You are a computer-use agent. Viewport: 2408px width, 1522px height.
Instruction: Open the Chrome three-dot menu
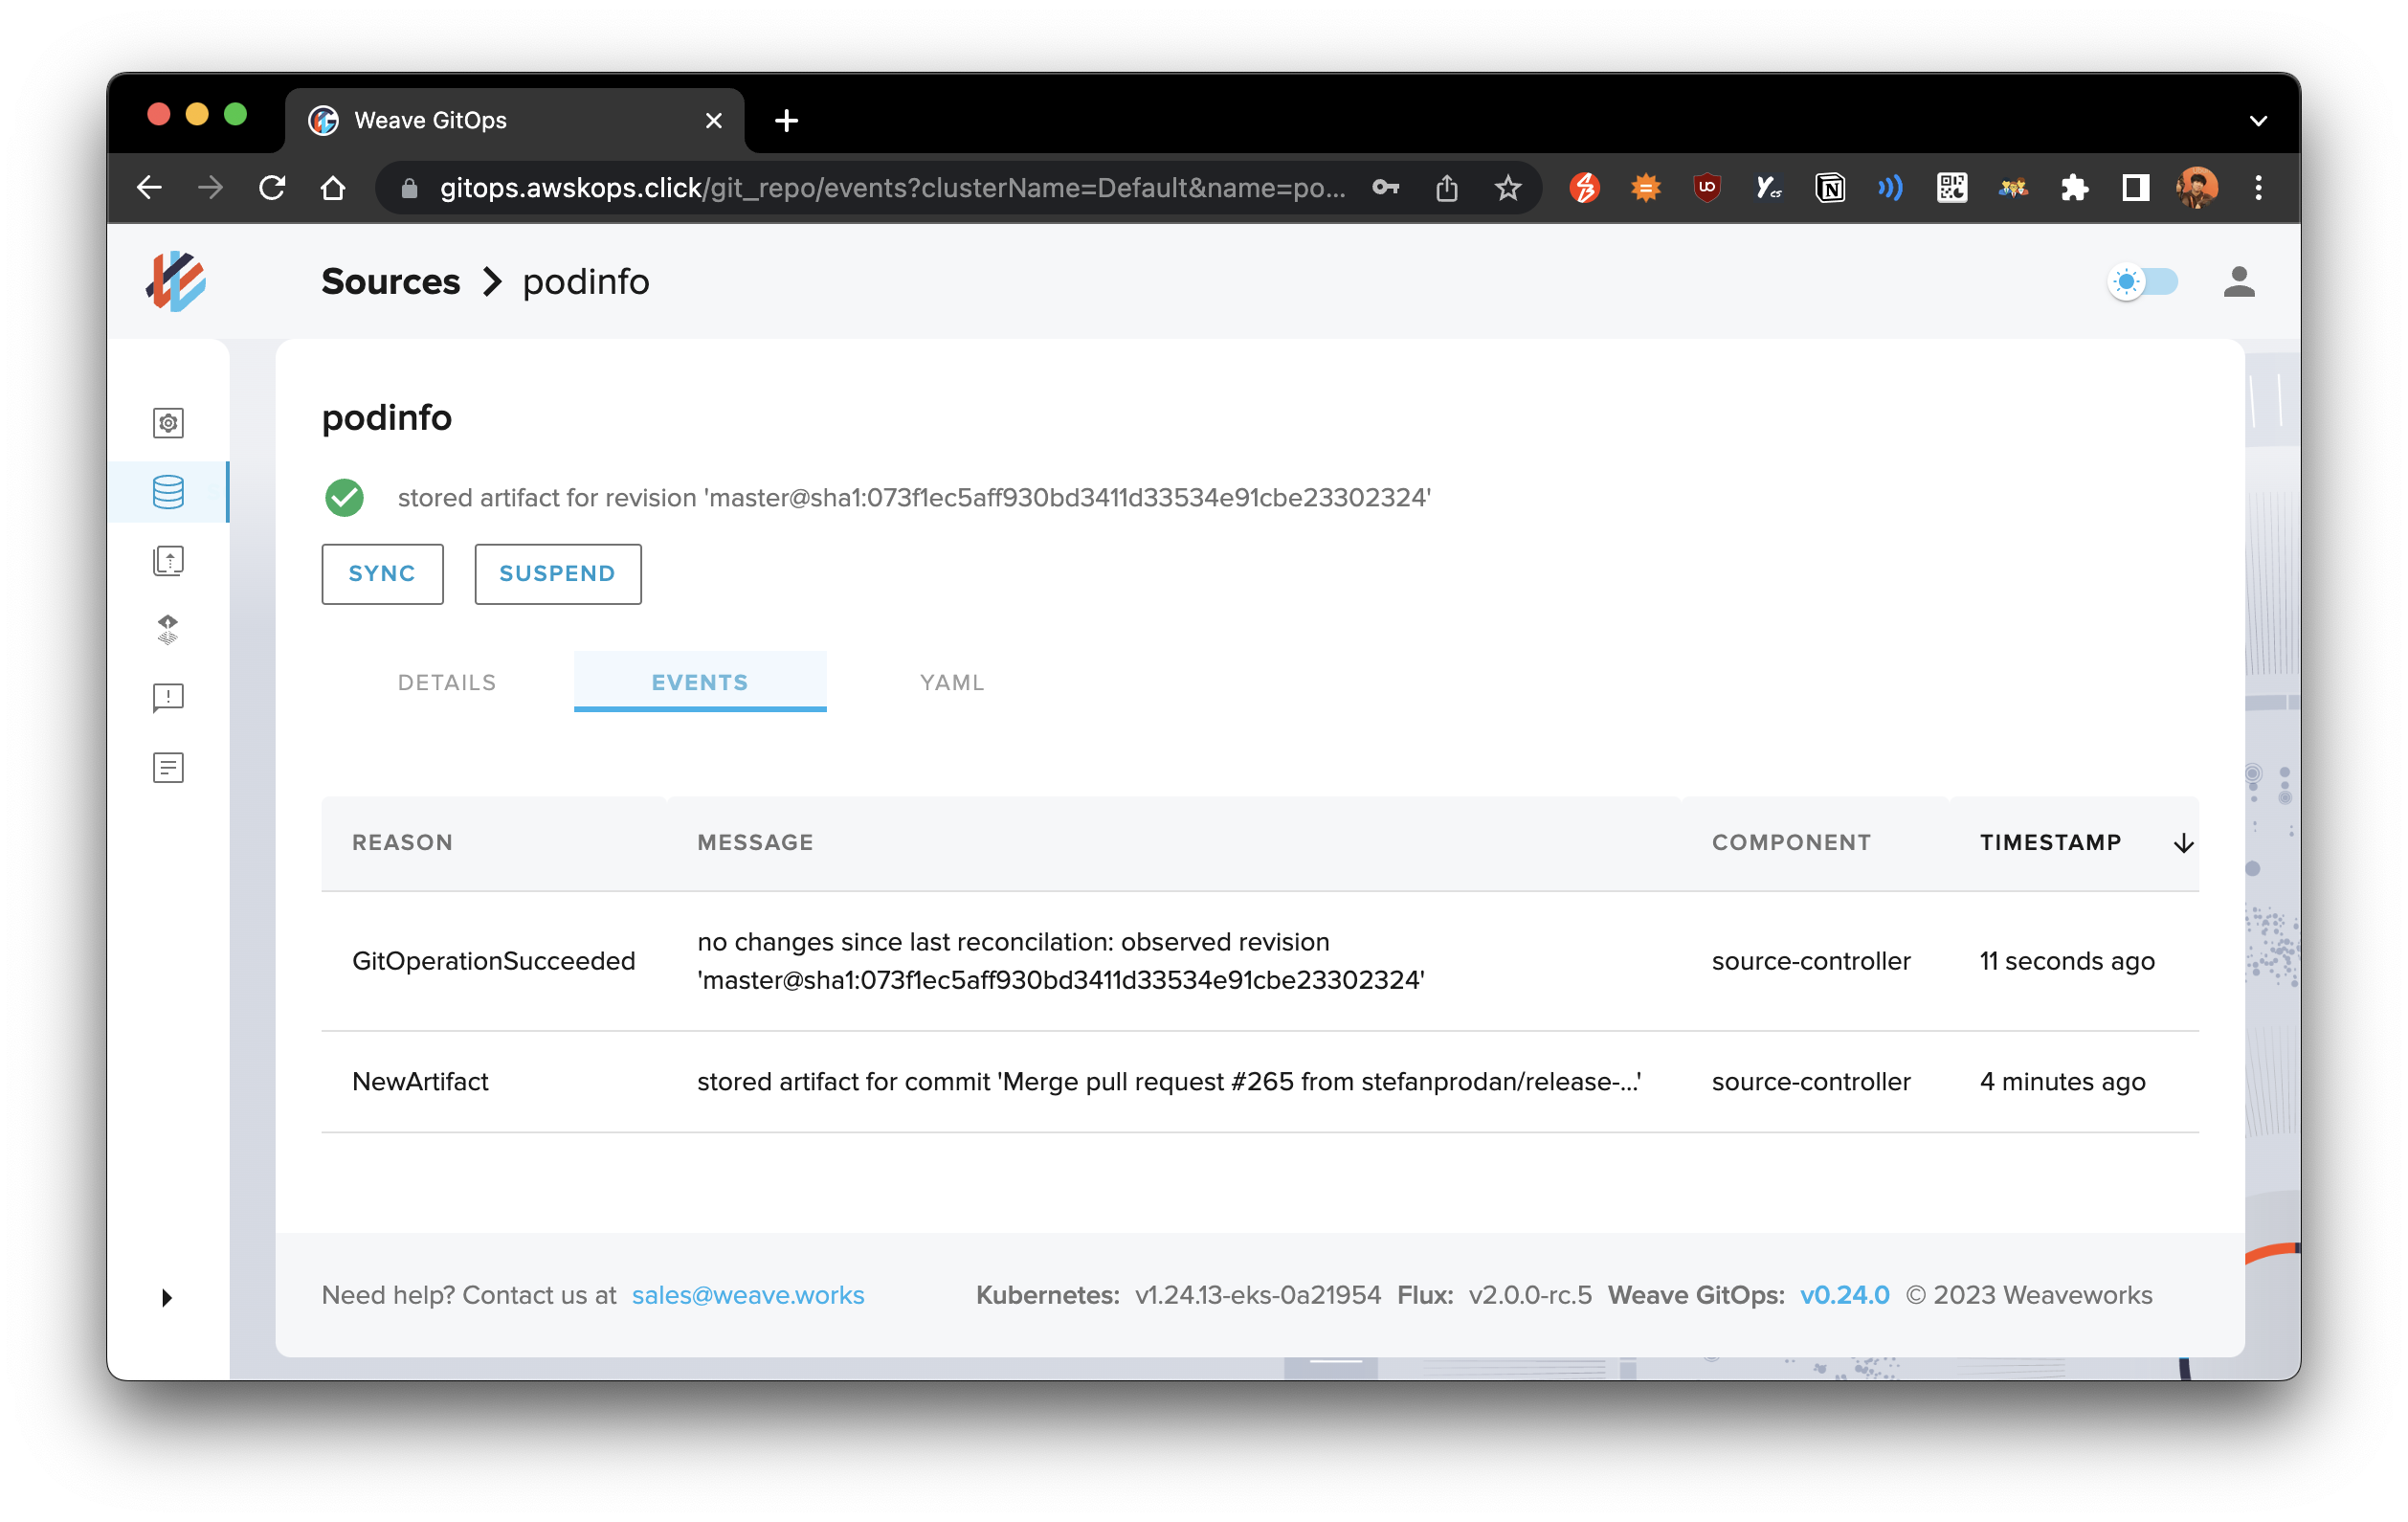tap(2258, 188)
